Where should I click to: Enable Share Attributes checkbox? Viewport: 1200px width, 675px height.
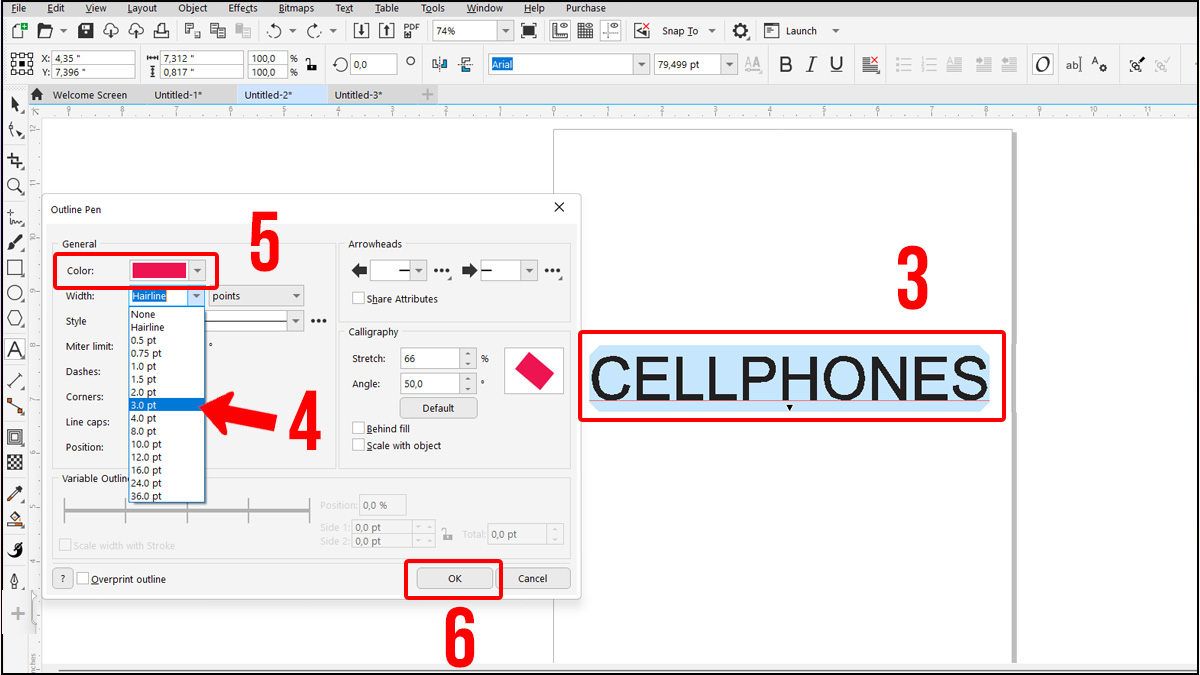[x=358, y=299]
